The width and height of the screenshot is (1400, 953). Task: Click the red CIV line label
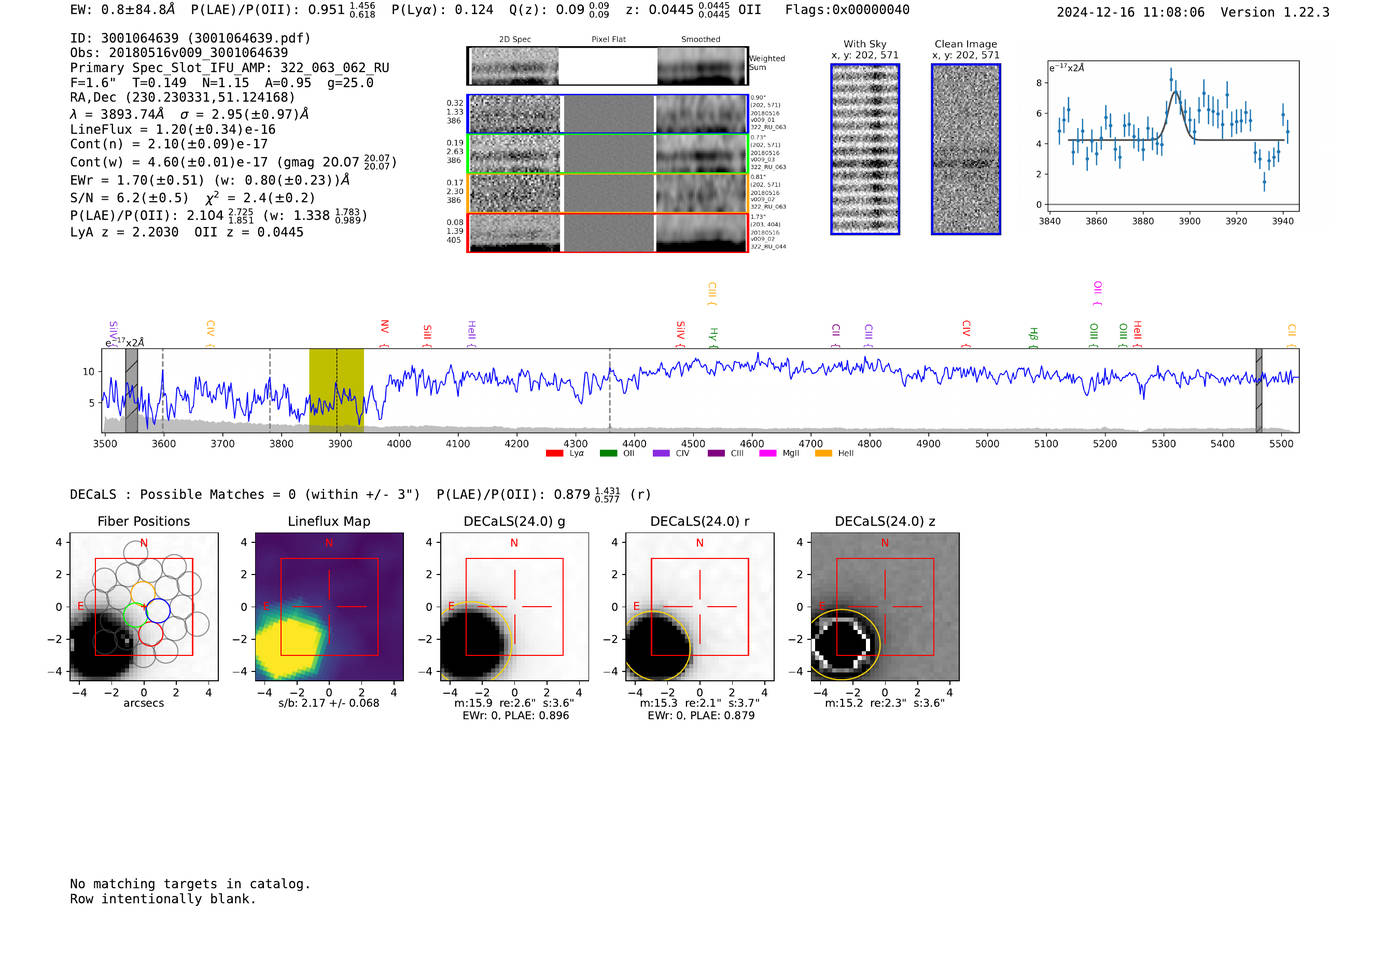tap(966, 334)
